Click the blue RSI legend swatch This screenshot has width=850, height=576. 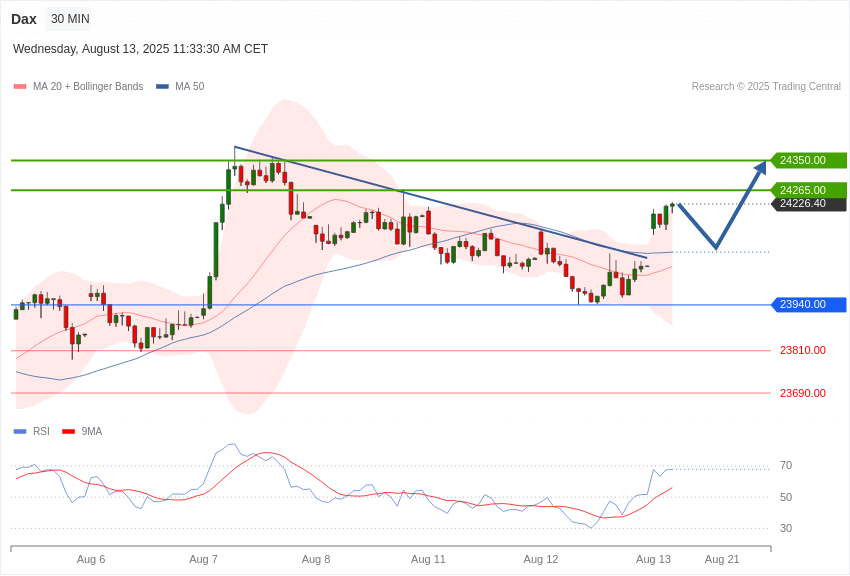[x=20, y=432]
